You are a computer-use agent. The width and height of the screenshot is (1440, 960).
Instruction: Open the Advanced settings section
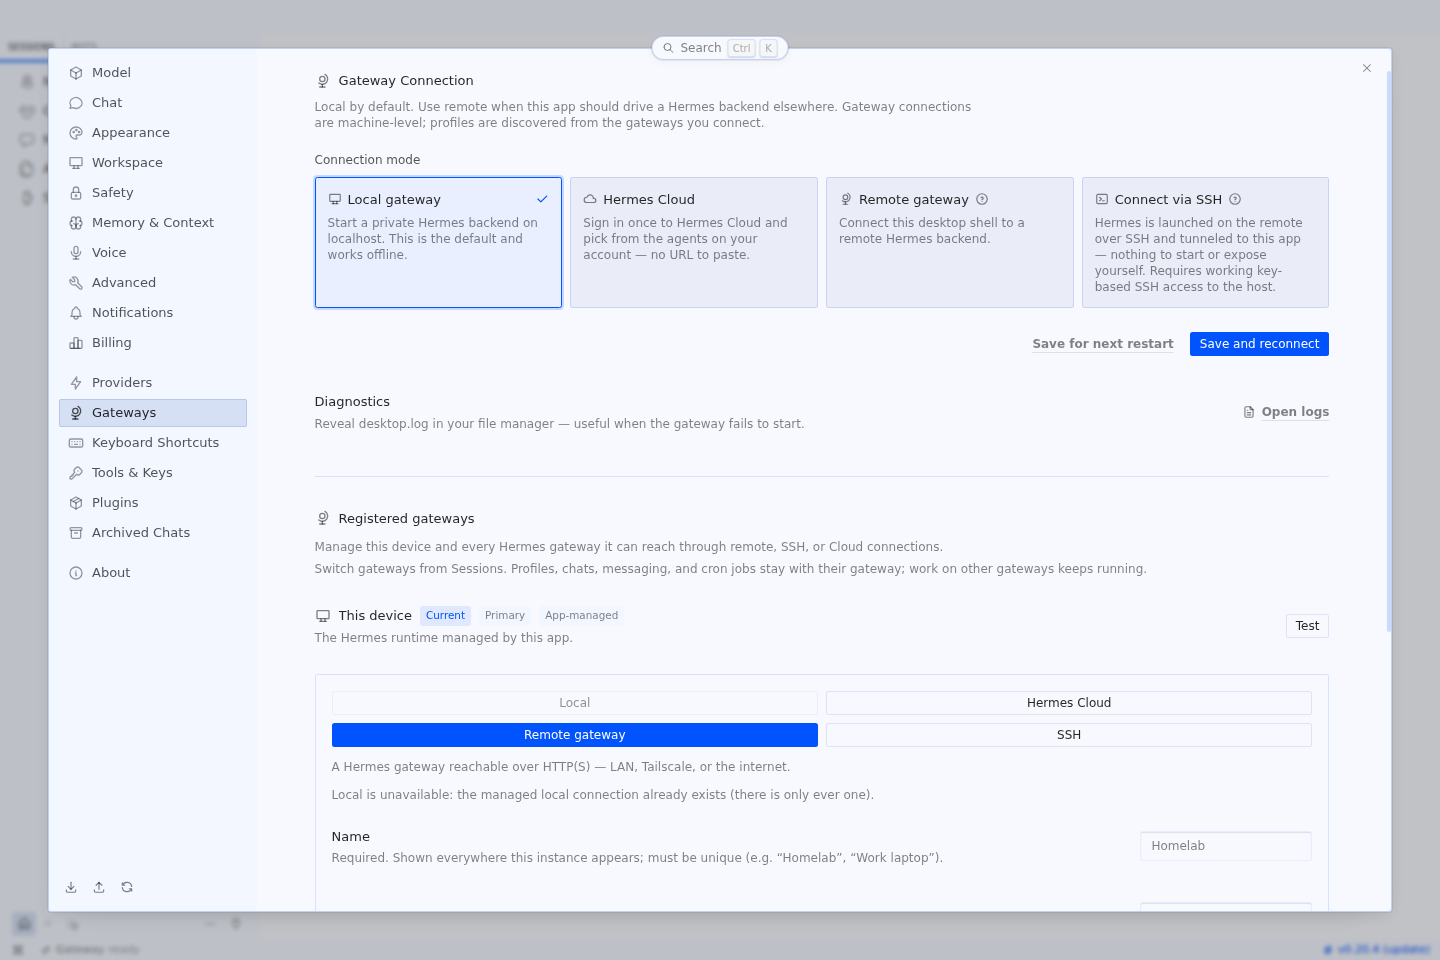(x=152, y=283)
